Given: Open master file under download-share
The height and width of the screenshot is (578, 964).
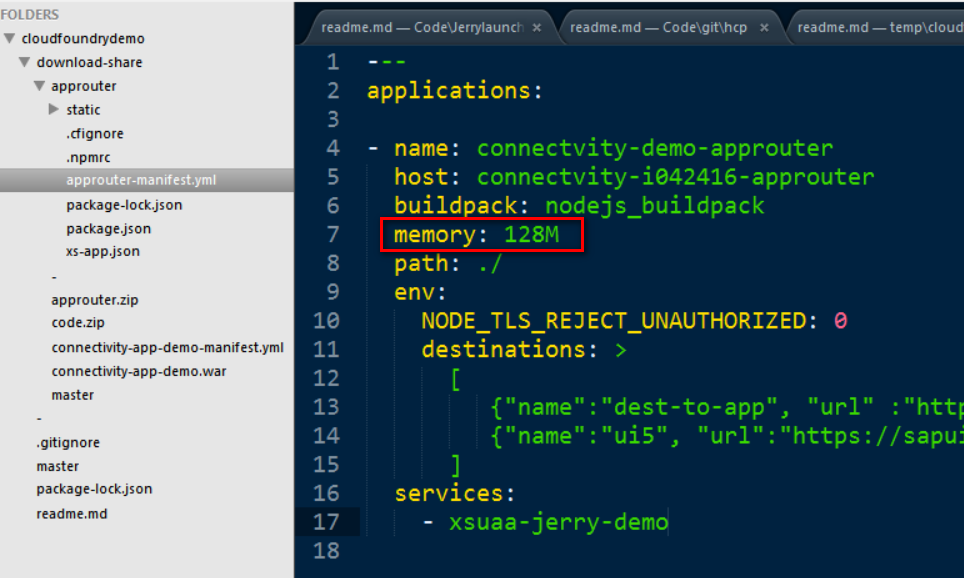Looking at the screenshot, I should 73,395.
